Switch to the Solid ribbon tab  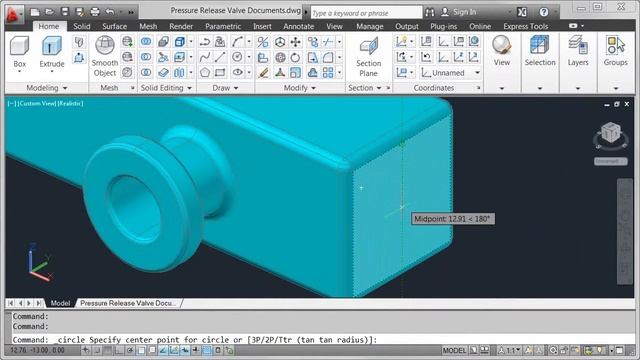[82, 26]
